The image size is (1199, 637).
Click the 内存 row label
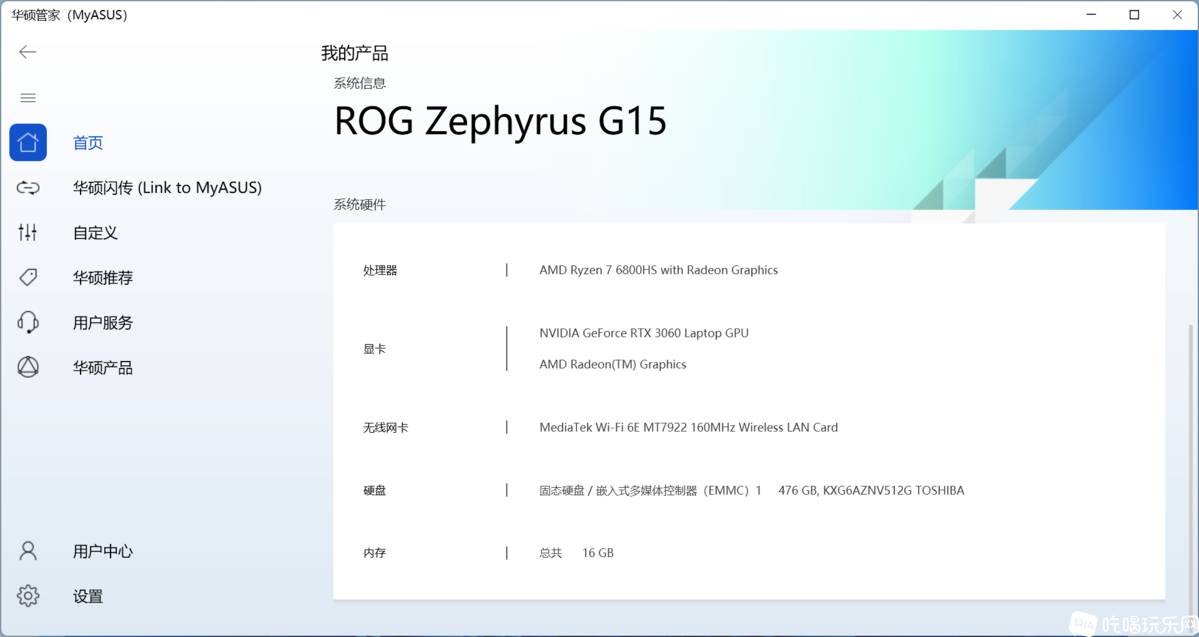click(x=375, y=553)
